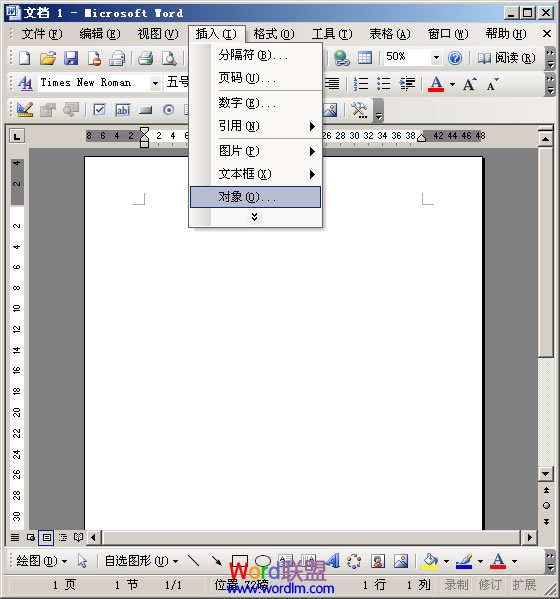Screen dimensions: 560x599
Task: Click the Shrink Font icon
Action: [492, 84]
